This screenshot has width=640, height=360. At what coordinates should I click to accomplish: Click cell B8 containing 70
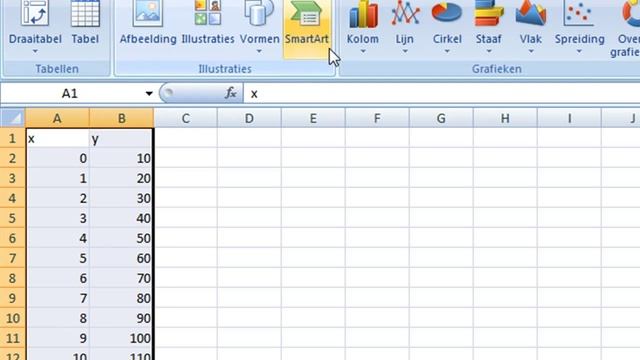click(121, 278)
